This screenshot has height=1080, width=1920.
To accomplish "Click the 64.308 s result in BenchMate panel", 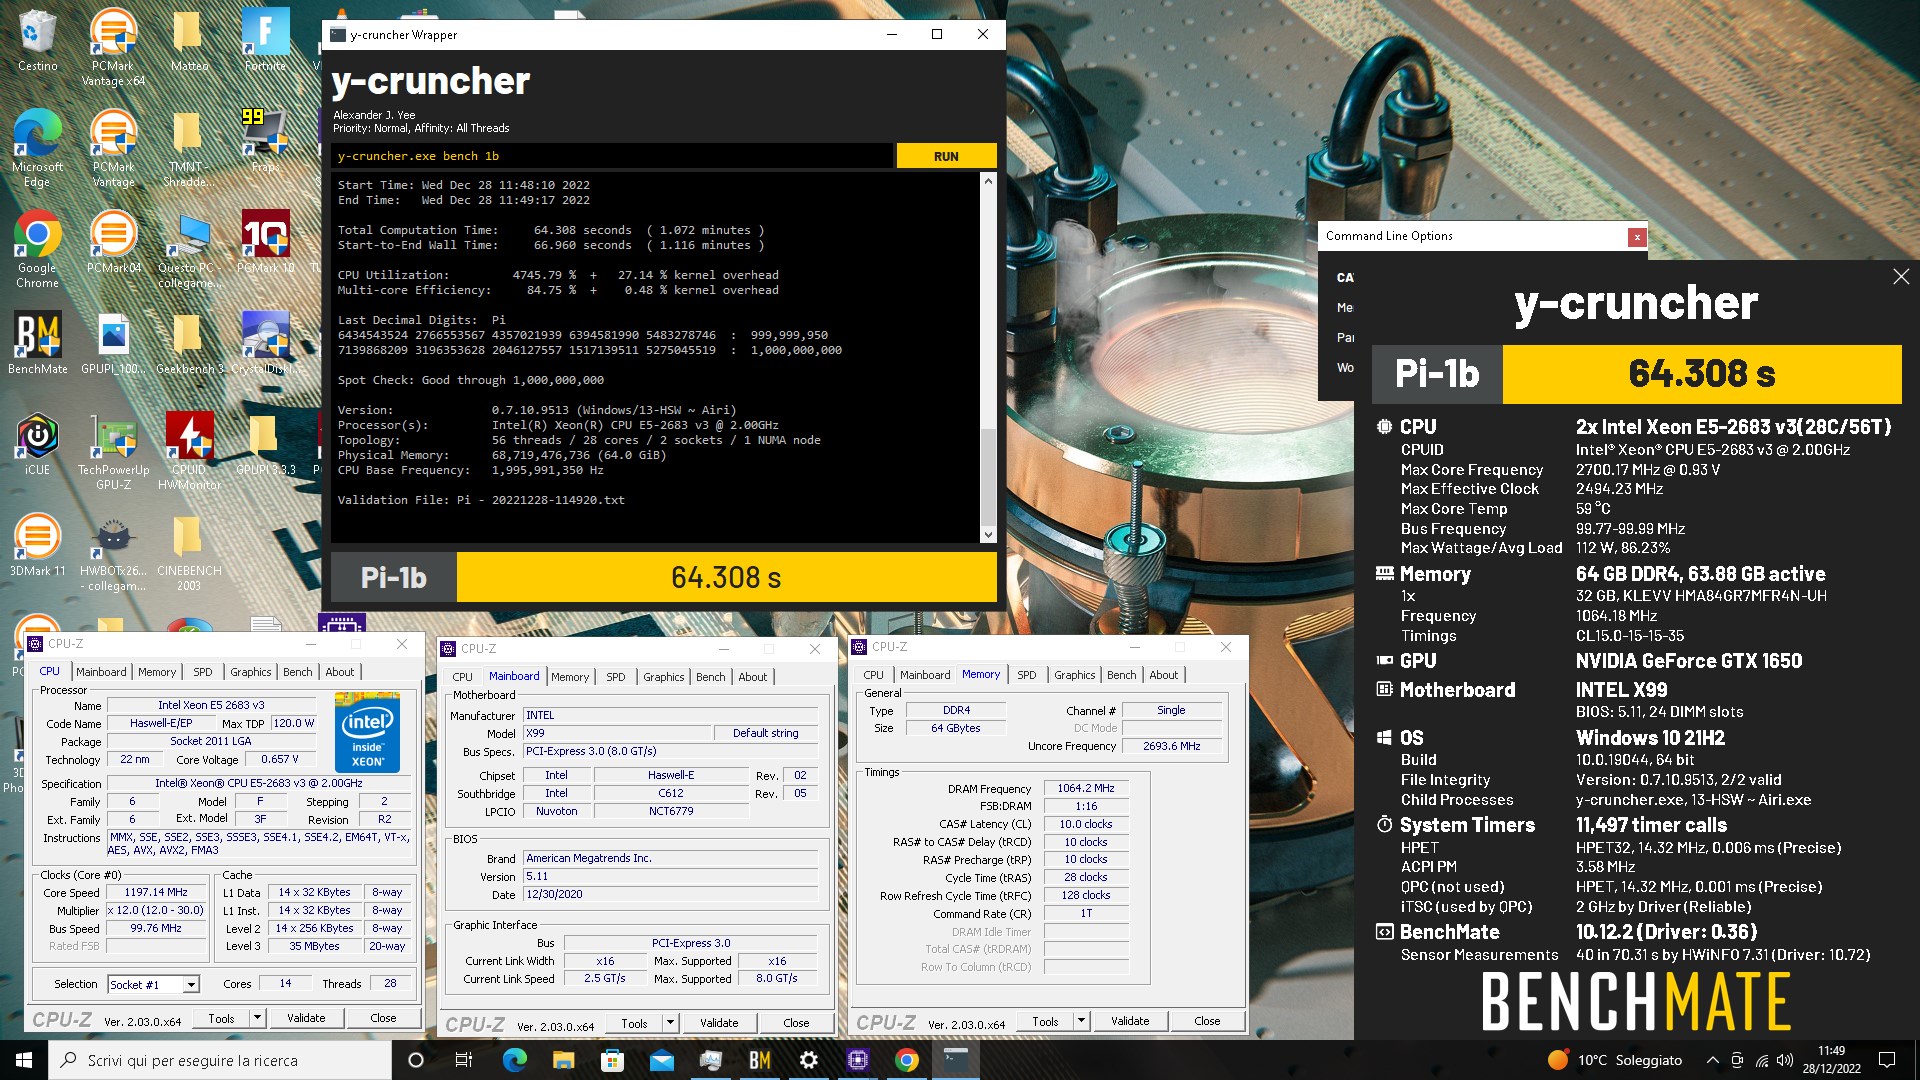I will 1702,374.
